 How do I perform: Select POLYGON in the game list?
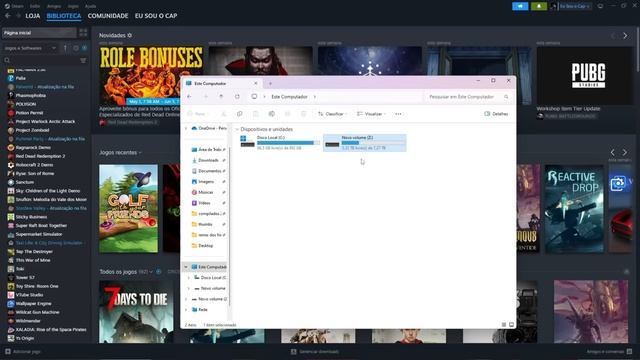25,104
